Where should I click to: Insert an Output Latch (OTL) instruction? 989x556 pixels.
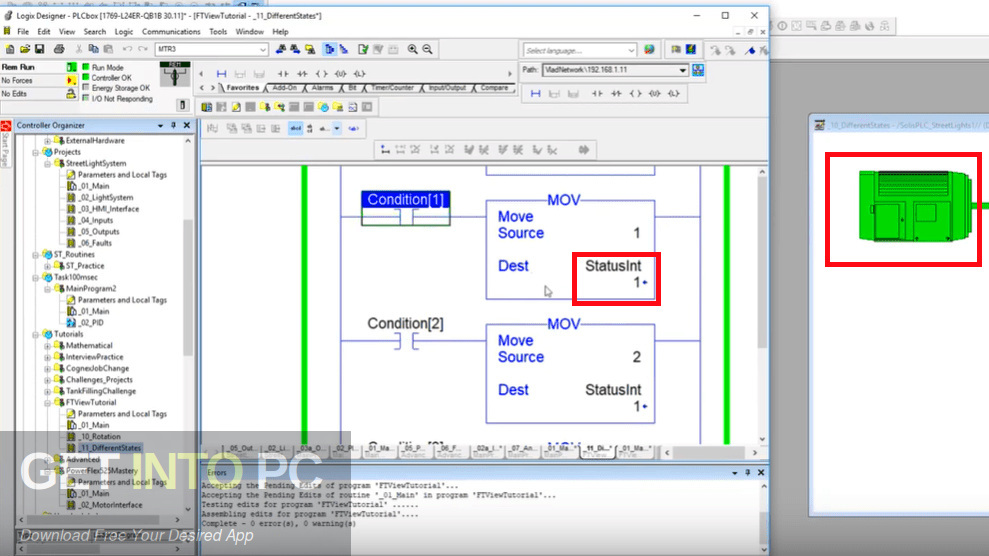tap(360, 74)
